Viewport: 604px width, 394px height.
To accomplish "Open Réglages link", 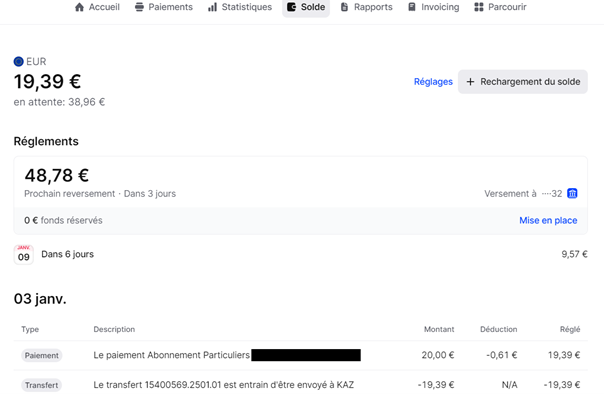I will 433,82.
